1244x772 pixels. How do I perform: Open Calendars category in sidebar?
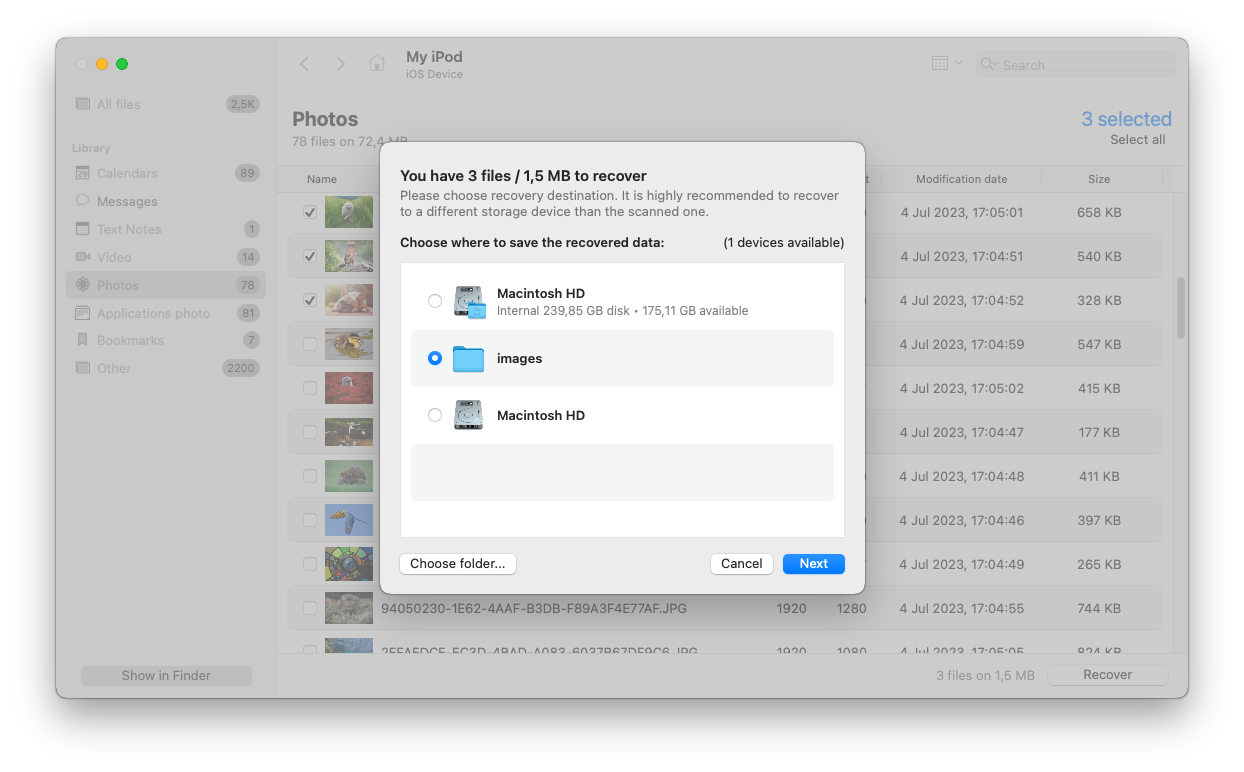[x=166, y=173]
